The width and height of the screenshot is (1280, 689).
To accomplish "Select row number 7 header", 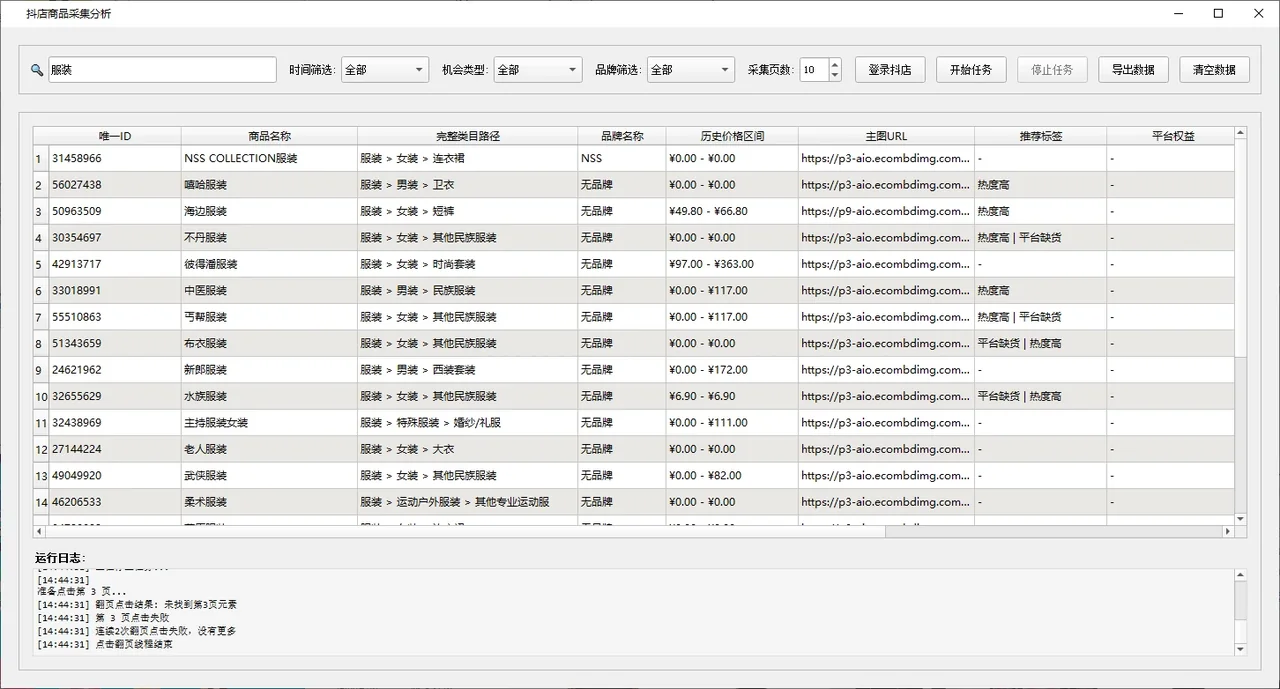I will pyautogui.click(x=41, y=317).
